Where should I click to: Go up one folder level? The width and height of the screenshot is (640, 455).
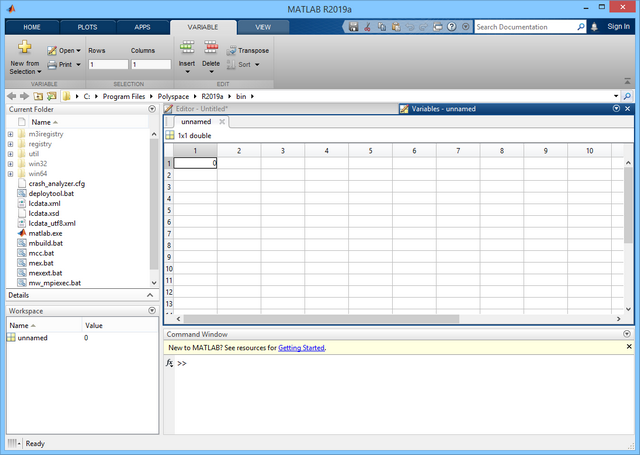[38, 96]
